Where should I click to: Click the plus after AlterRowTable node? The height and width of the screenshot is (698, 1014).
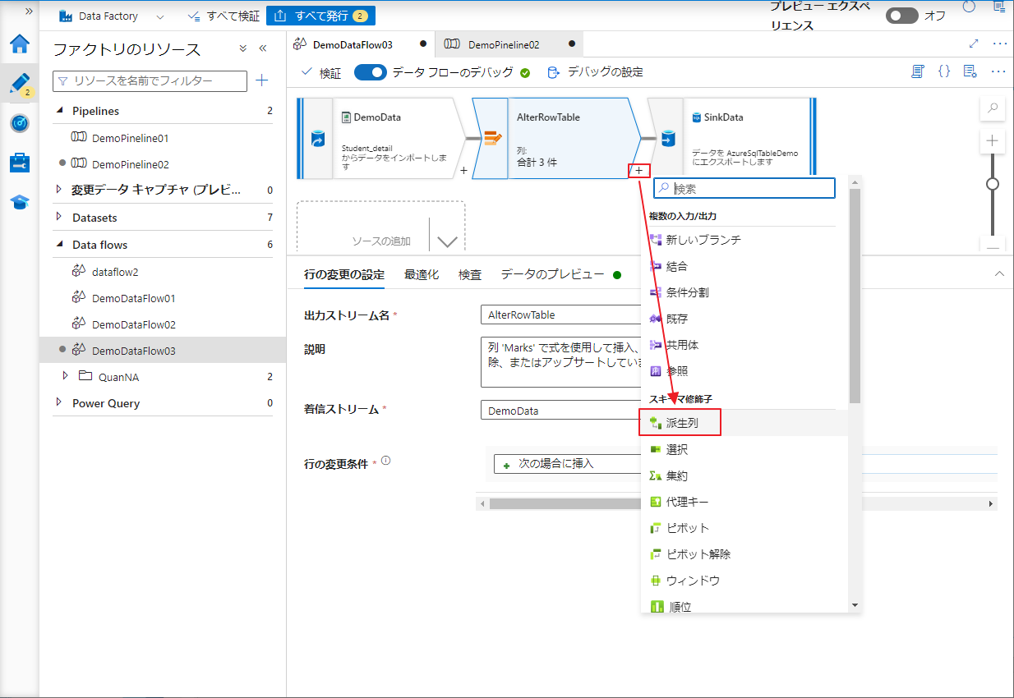[x=639, y=171]
